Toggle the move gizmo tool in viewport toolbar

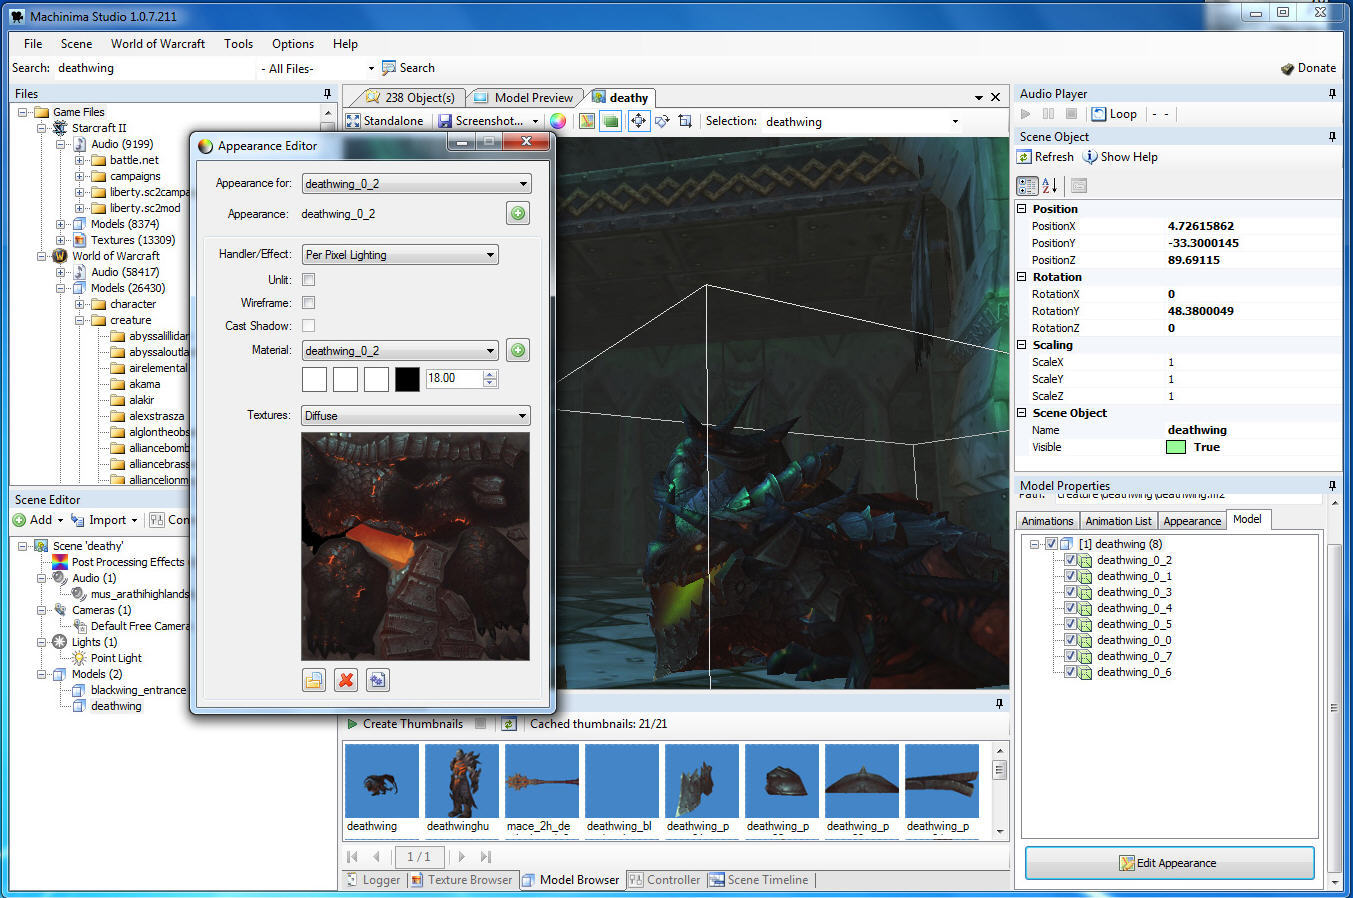click(x=638, y=121)
